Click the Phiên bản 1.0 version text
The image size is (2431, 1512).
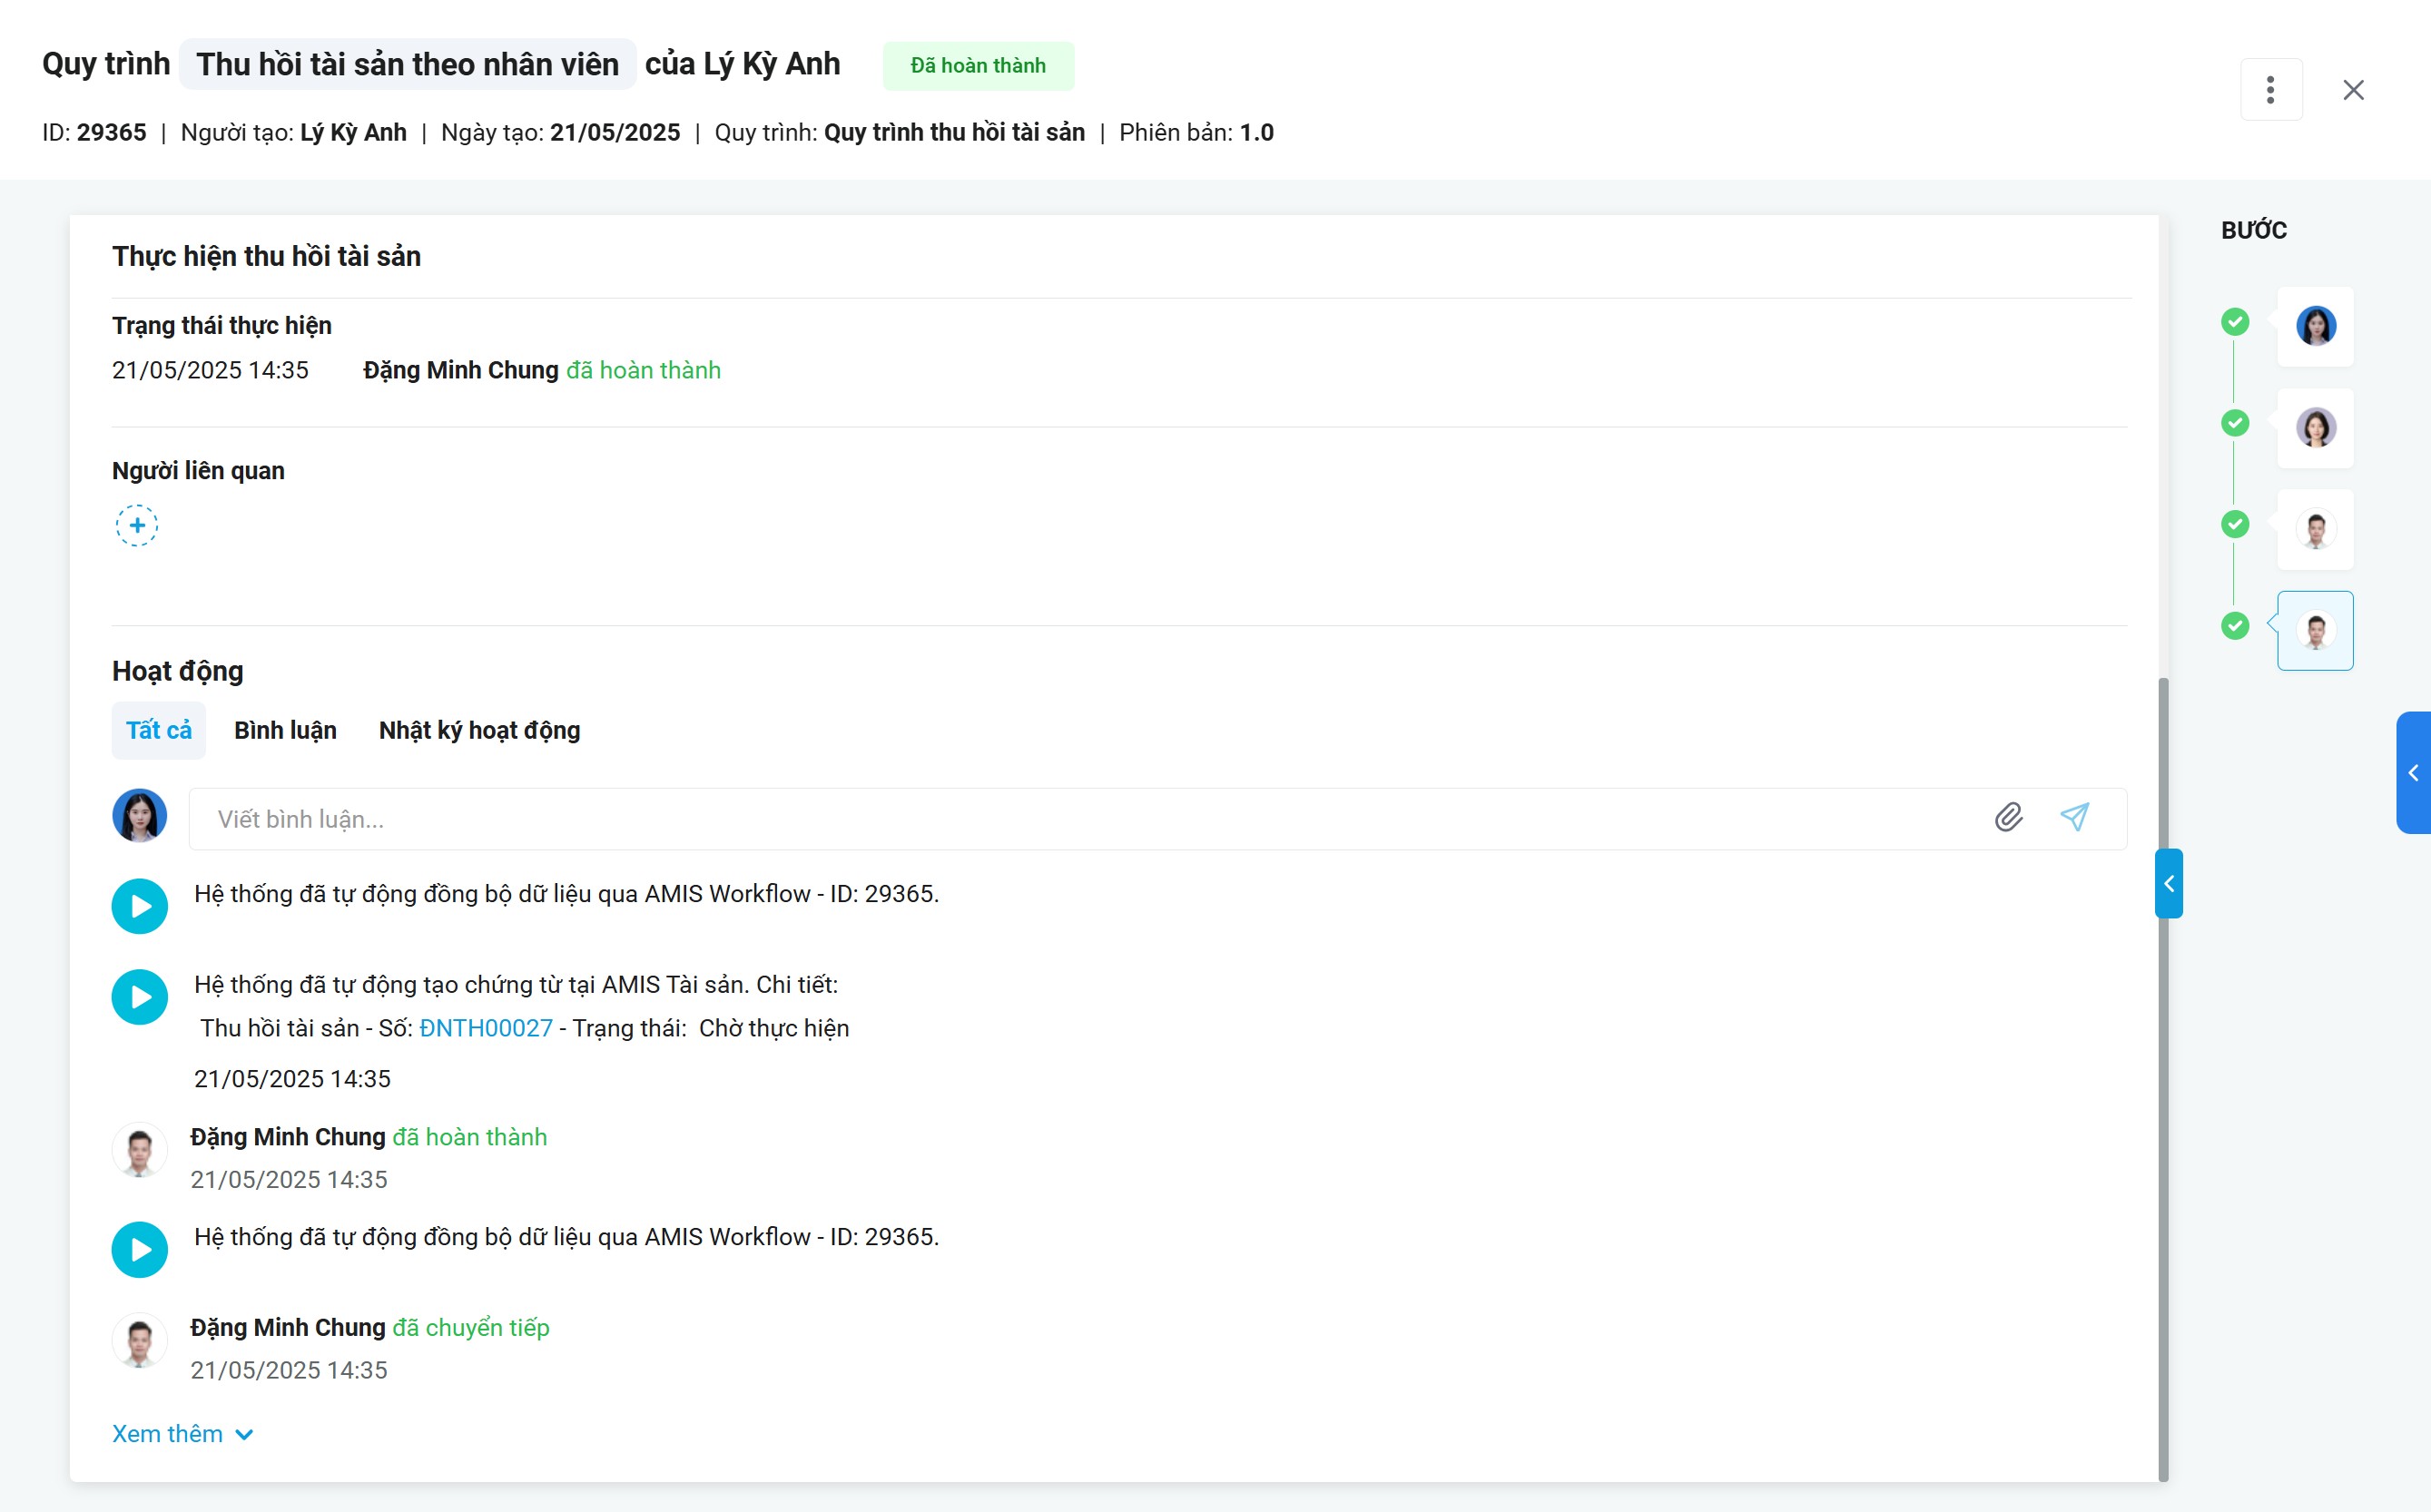pyautogui.click(x=1196, y=133)
